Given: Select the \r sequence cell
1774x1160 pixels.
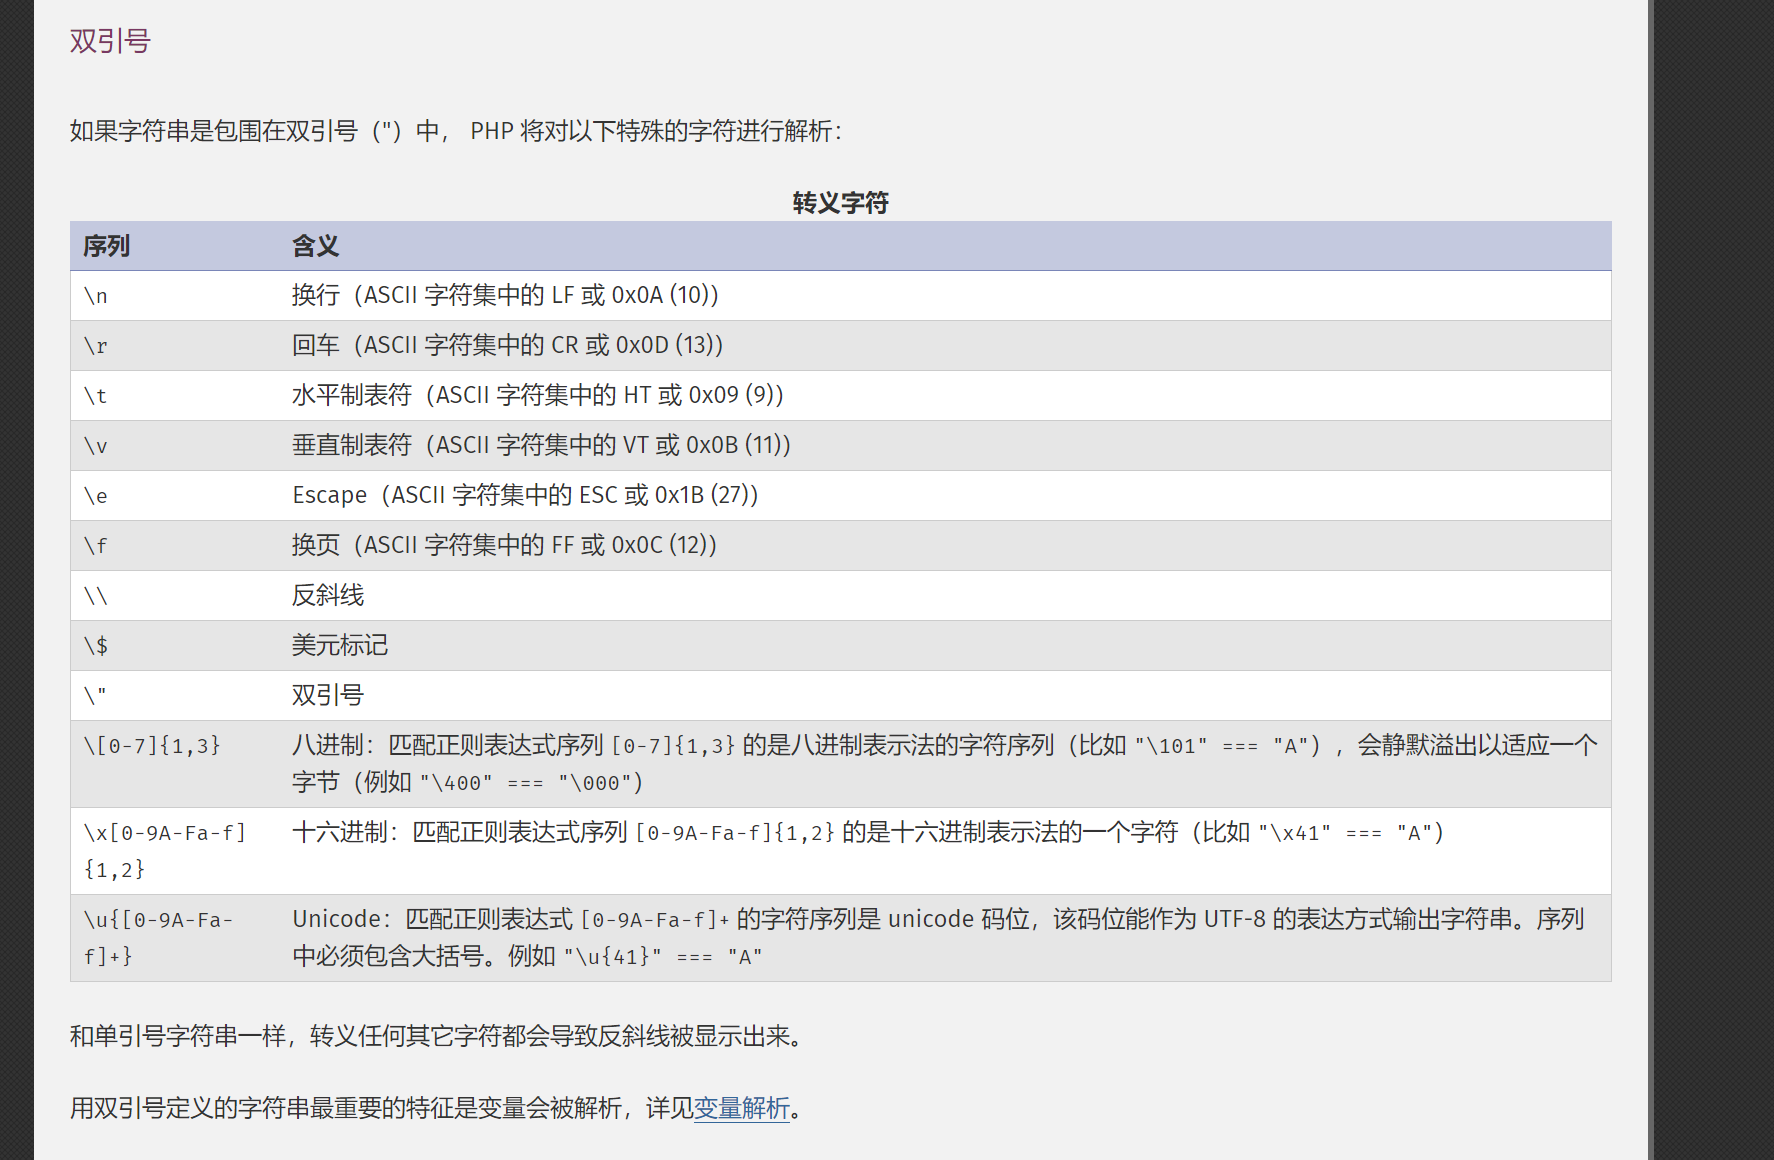Looking at the screenshot, I should tap(96, 346).
